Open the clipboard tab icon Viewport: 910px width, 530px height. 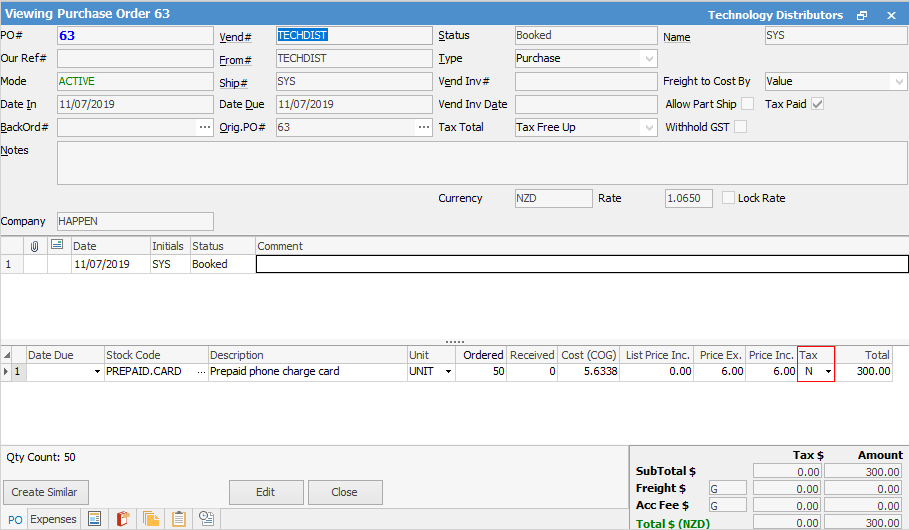point(179,519)
